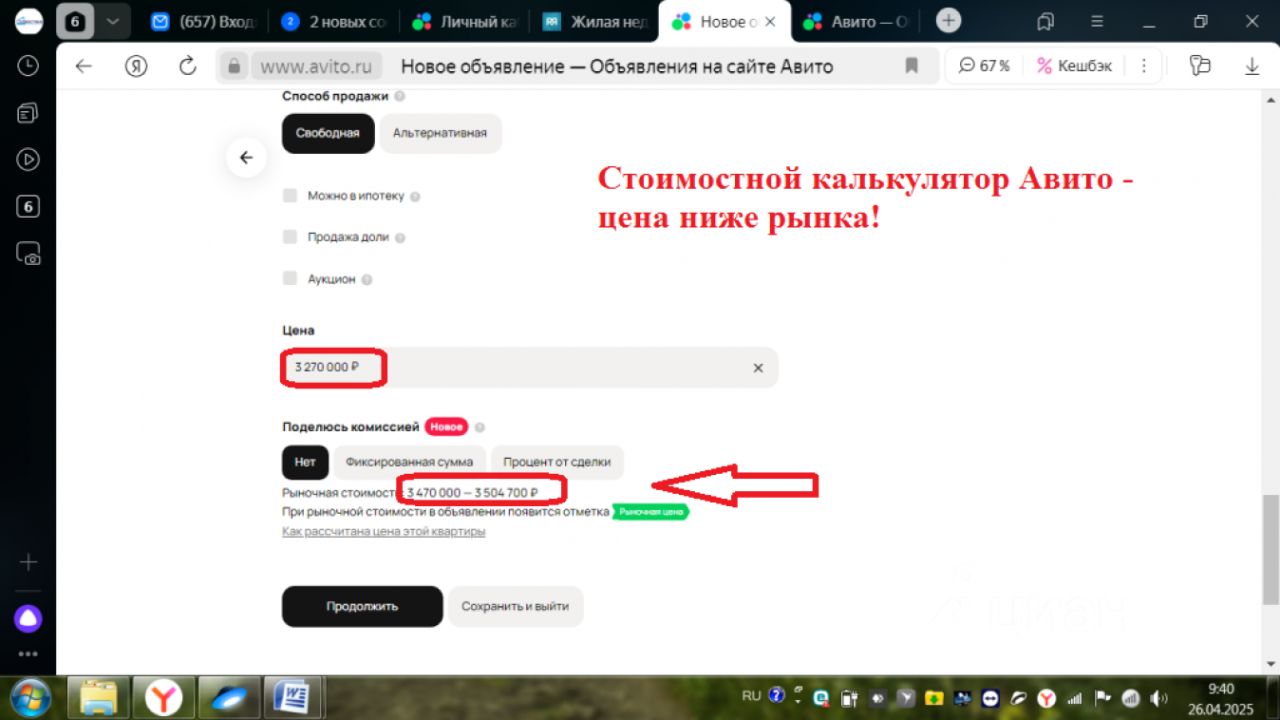
Task: Select Свободная sale method
Action: click(328, 133)
